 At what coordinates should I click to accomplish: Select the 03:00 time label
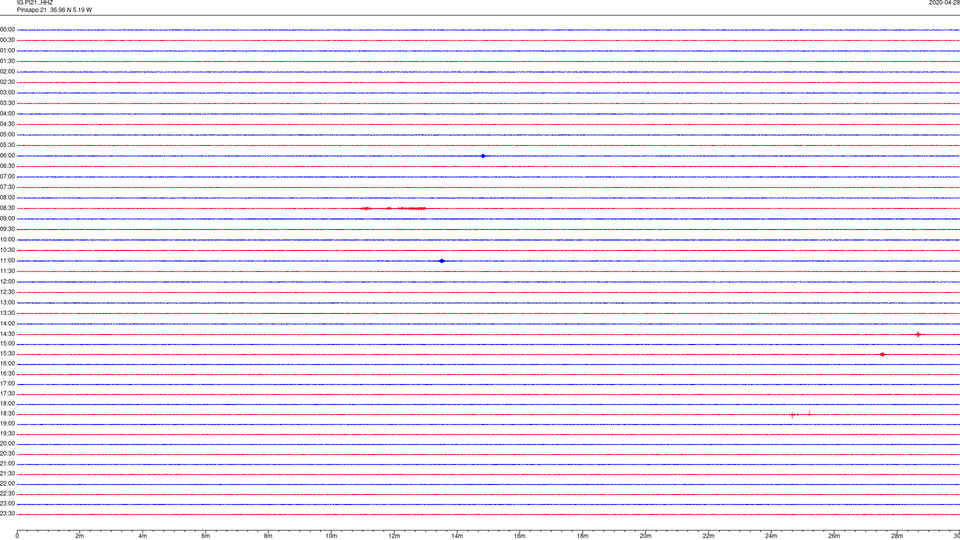tap(7, 92)
